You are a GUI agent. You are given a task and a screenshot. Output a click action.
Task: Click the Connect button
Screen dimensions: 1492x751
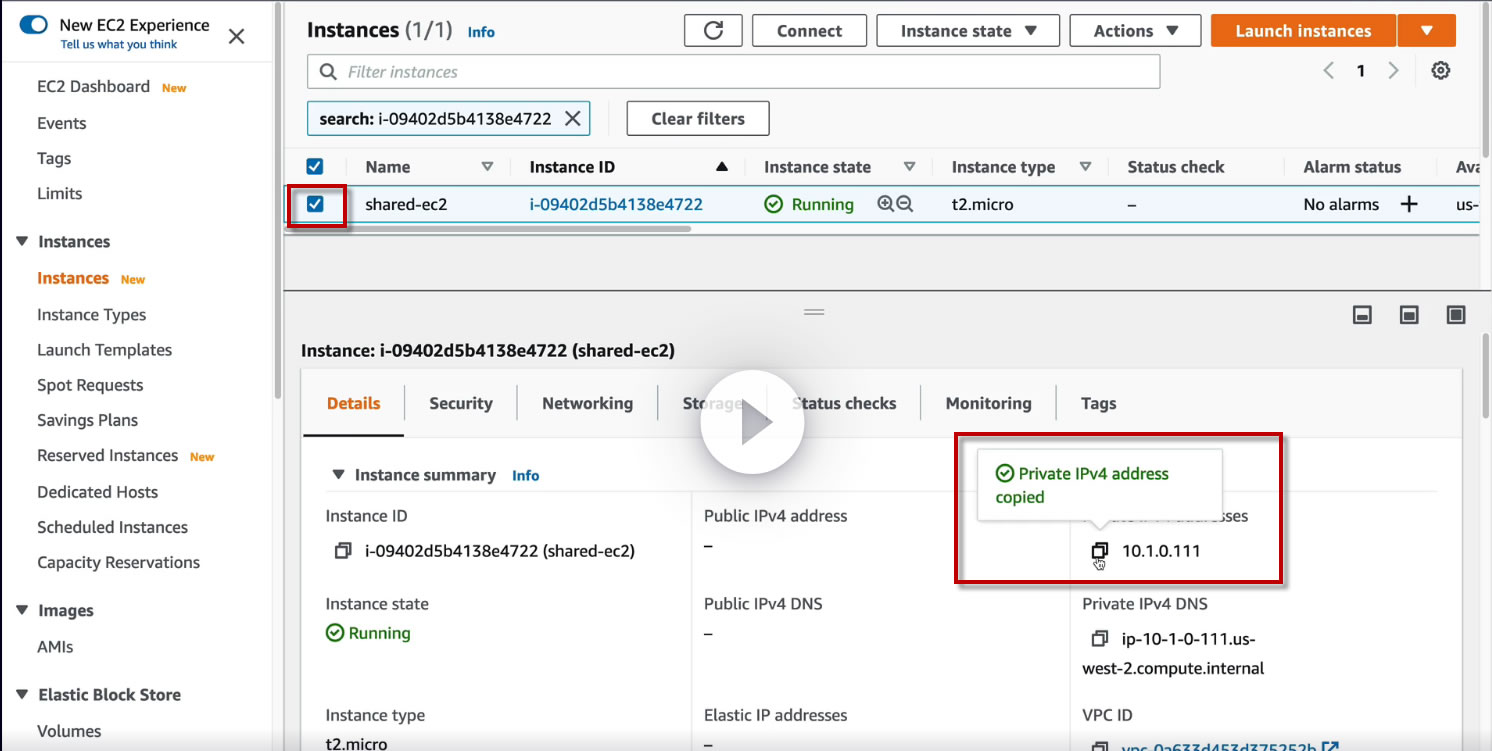click(810, 31)
